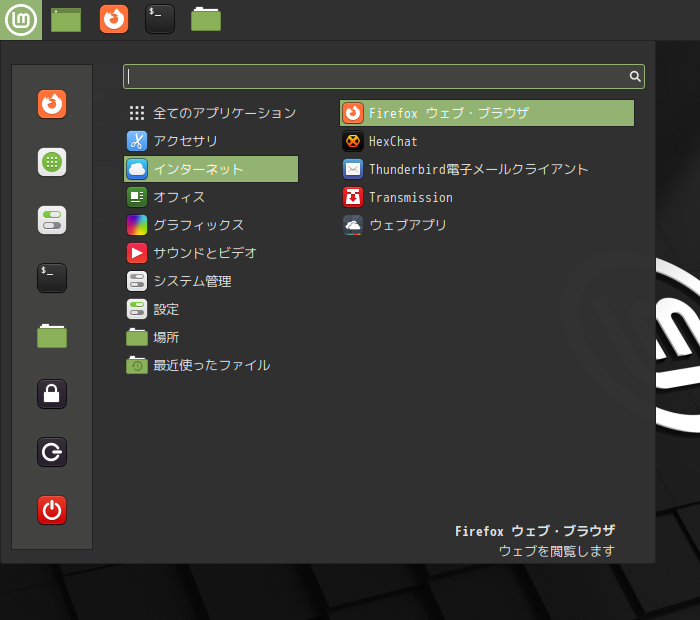Screen dimensions: 700x620
Task: Click the ウェブアプリ cloud icon
Action: click(x=353, y=225)
